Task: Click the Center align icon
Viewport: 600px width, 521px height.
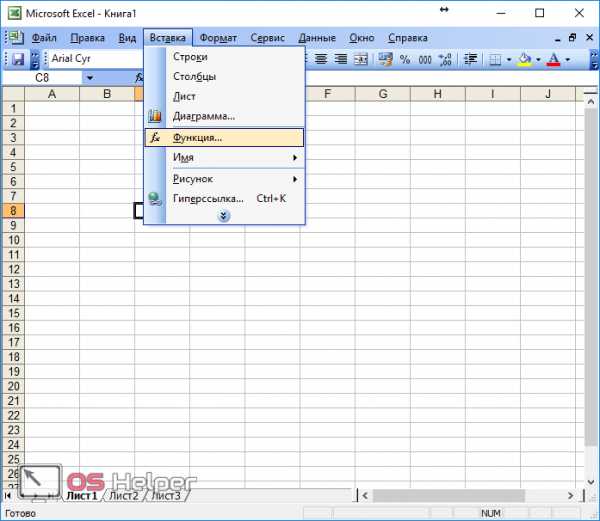Action: pos(321,59)
